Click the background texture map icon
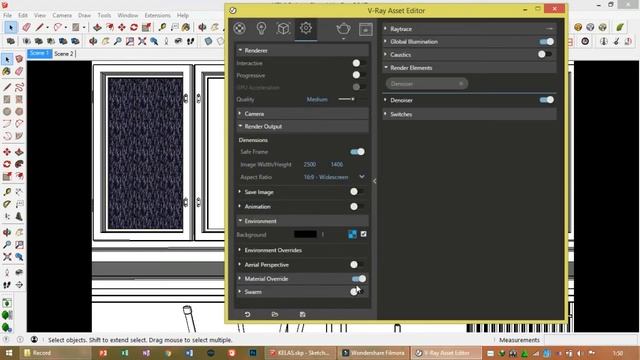 (352, 234)
